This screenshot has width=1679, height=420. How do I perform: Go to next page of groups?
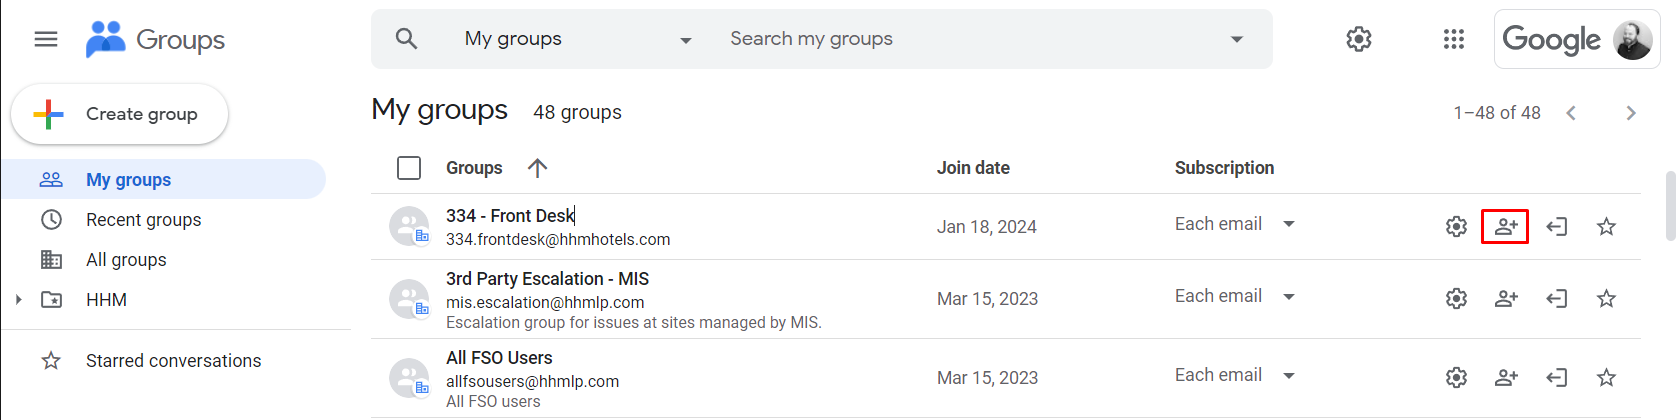pos(1631,113)
